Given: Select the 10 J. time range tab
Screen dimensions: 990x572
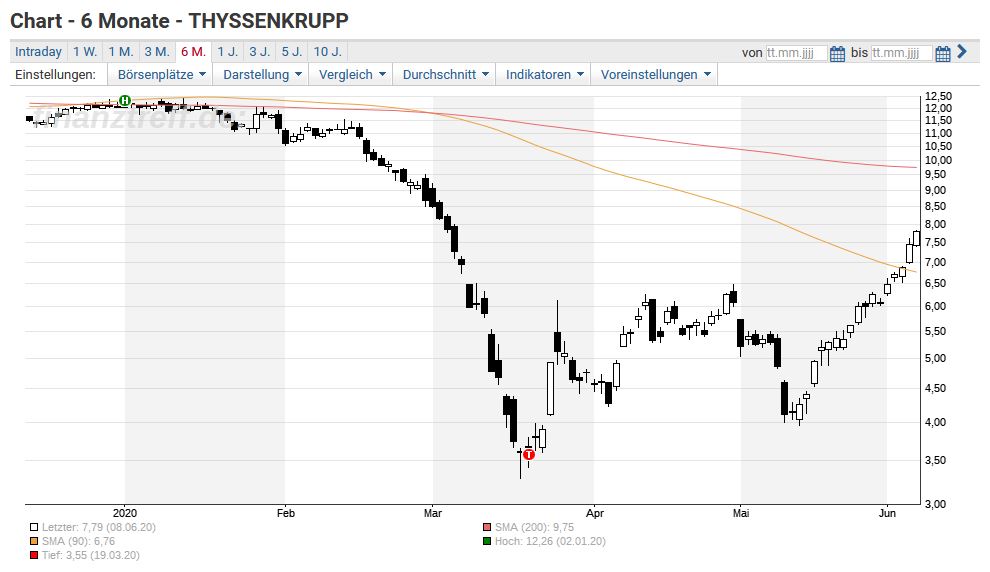Looking at the screenshot, I should pos(327,52).
